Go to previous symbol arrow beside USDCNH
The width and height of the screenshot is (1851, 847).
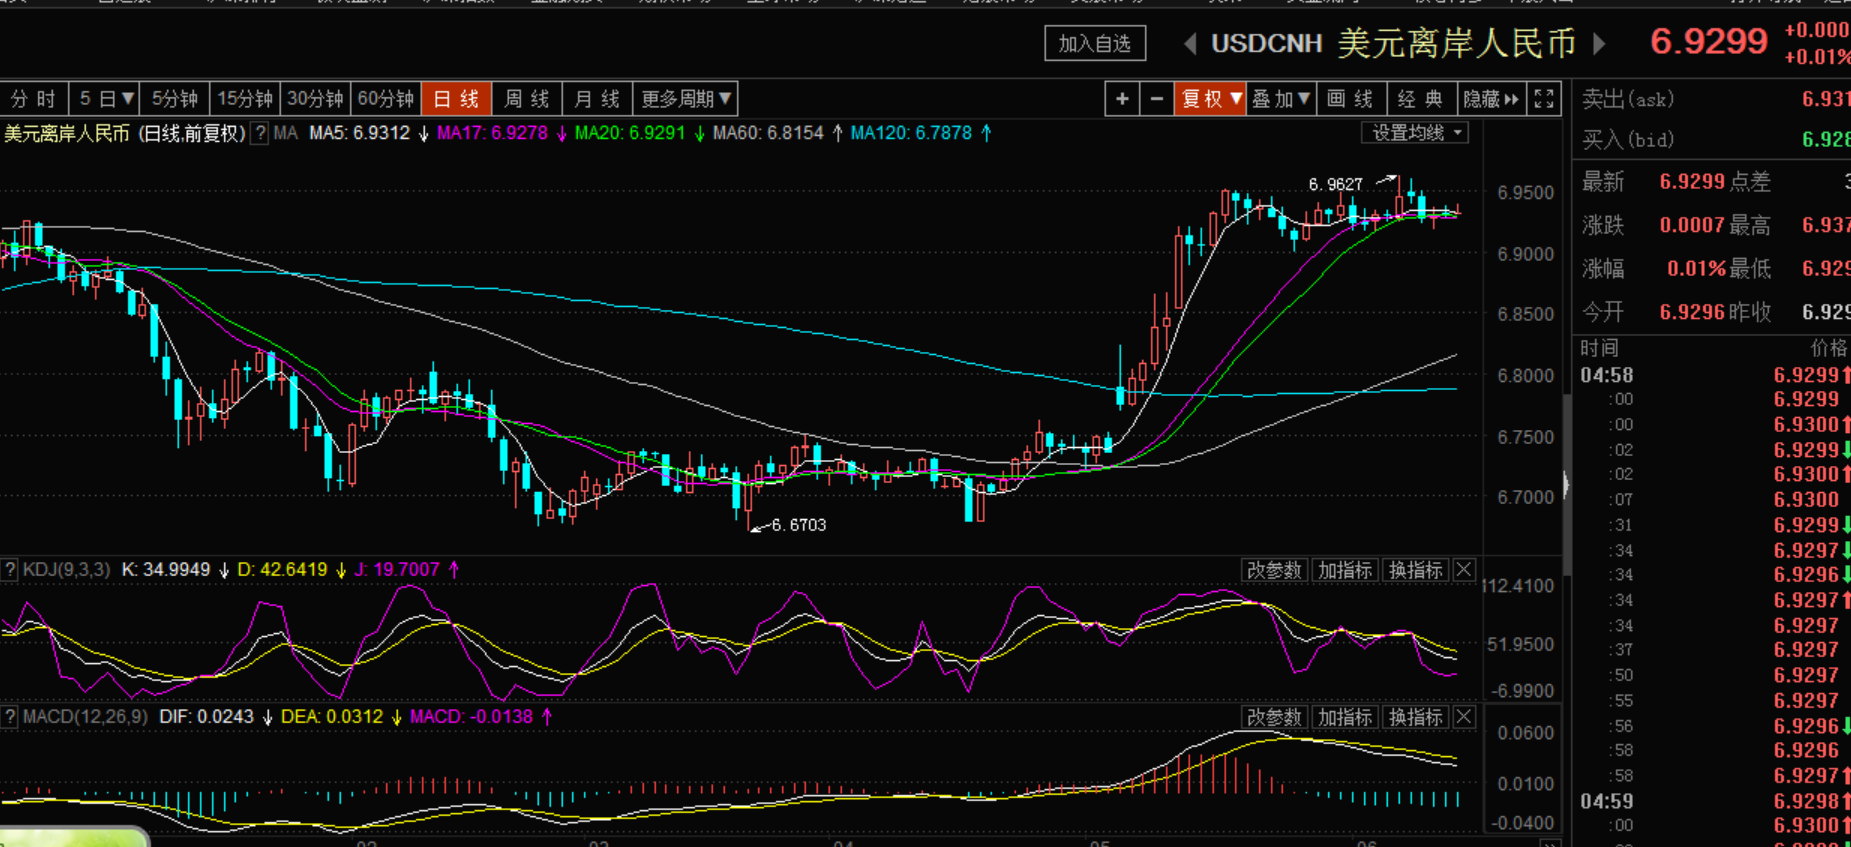click(1190, 44)
